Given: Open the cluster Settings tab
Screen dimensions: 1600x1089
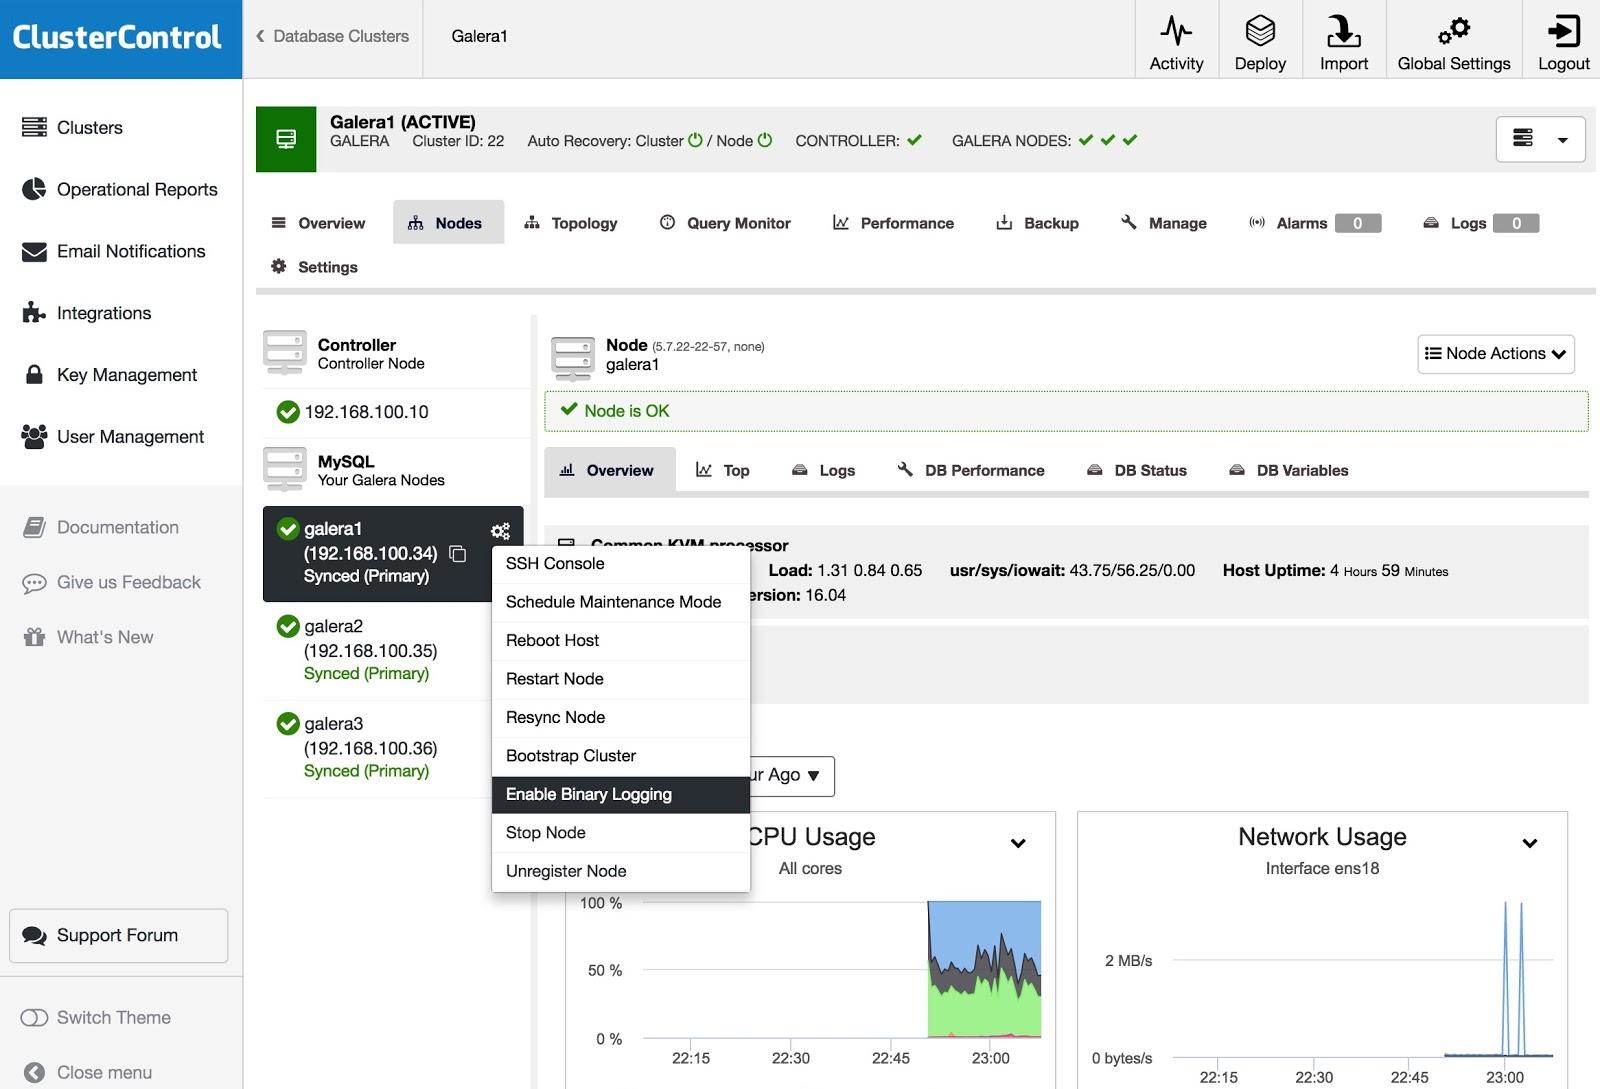Looking at the screenshot, I should [314, 267].
